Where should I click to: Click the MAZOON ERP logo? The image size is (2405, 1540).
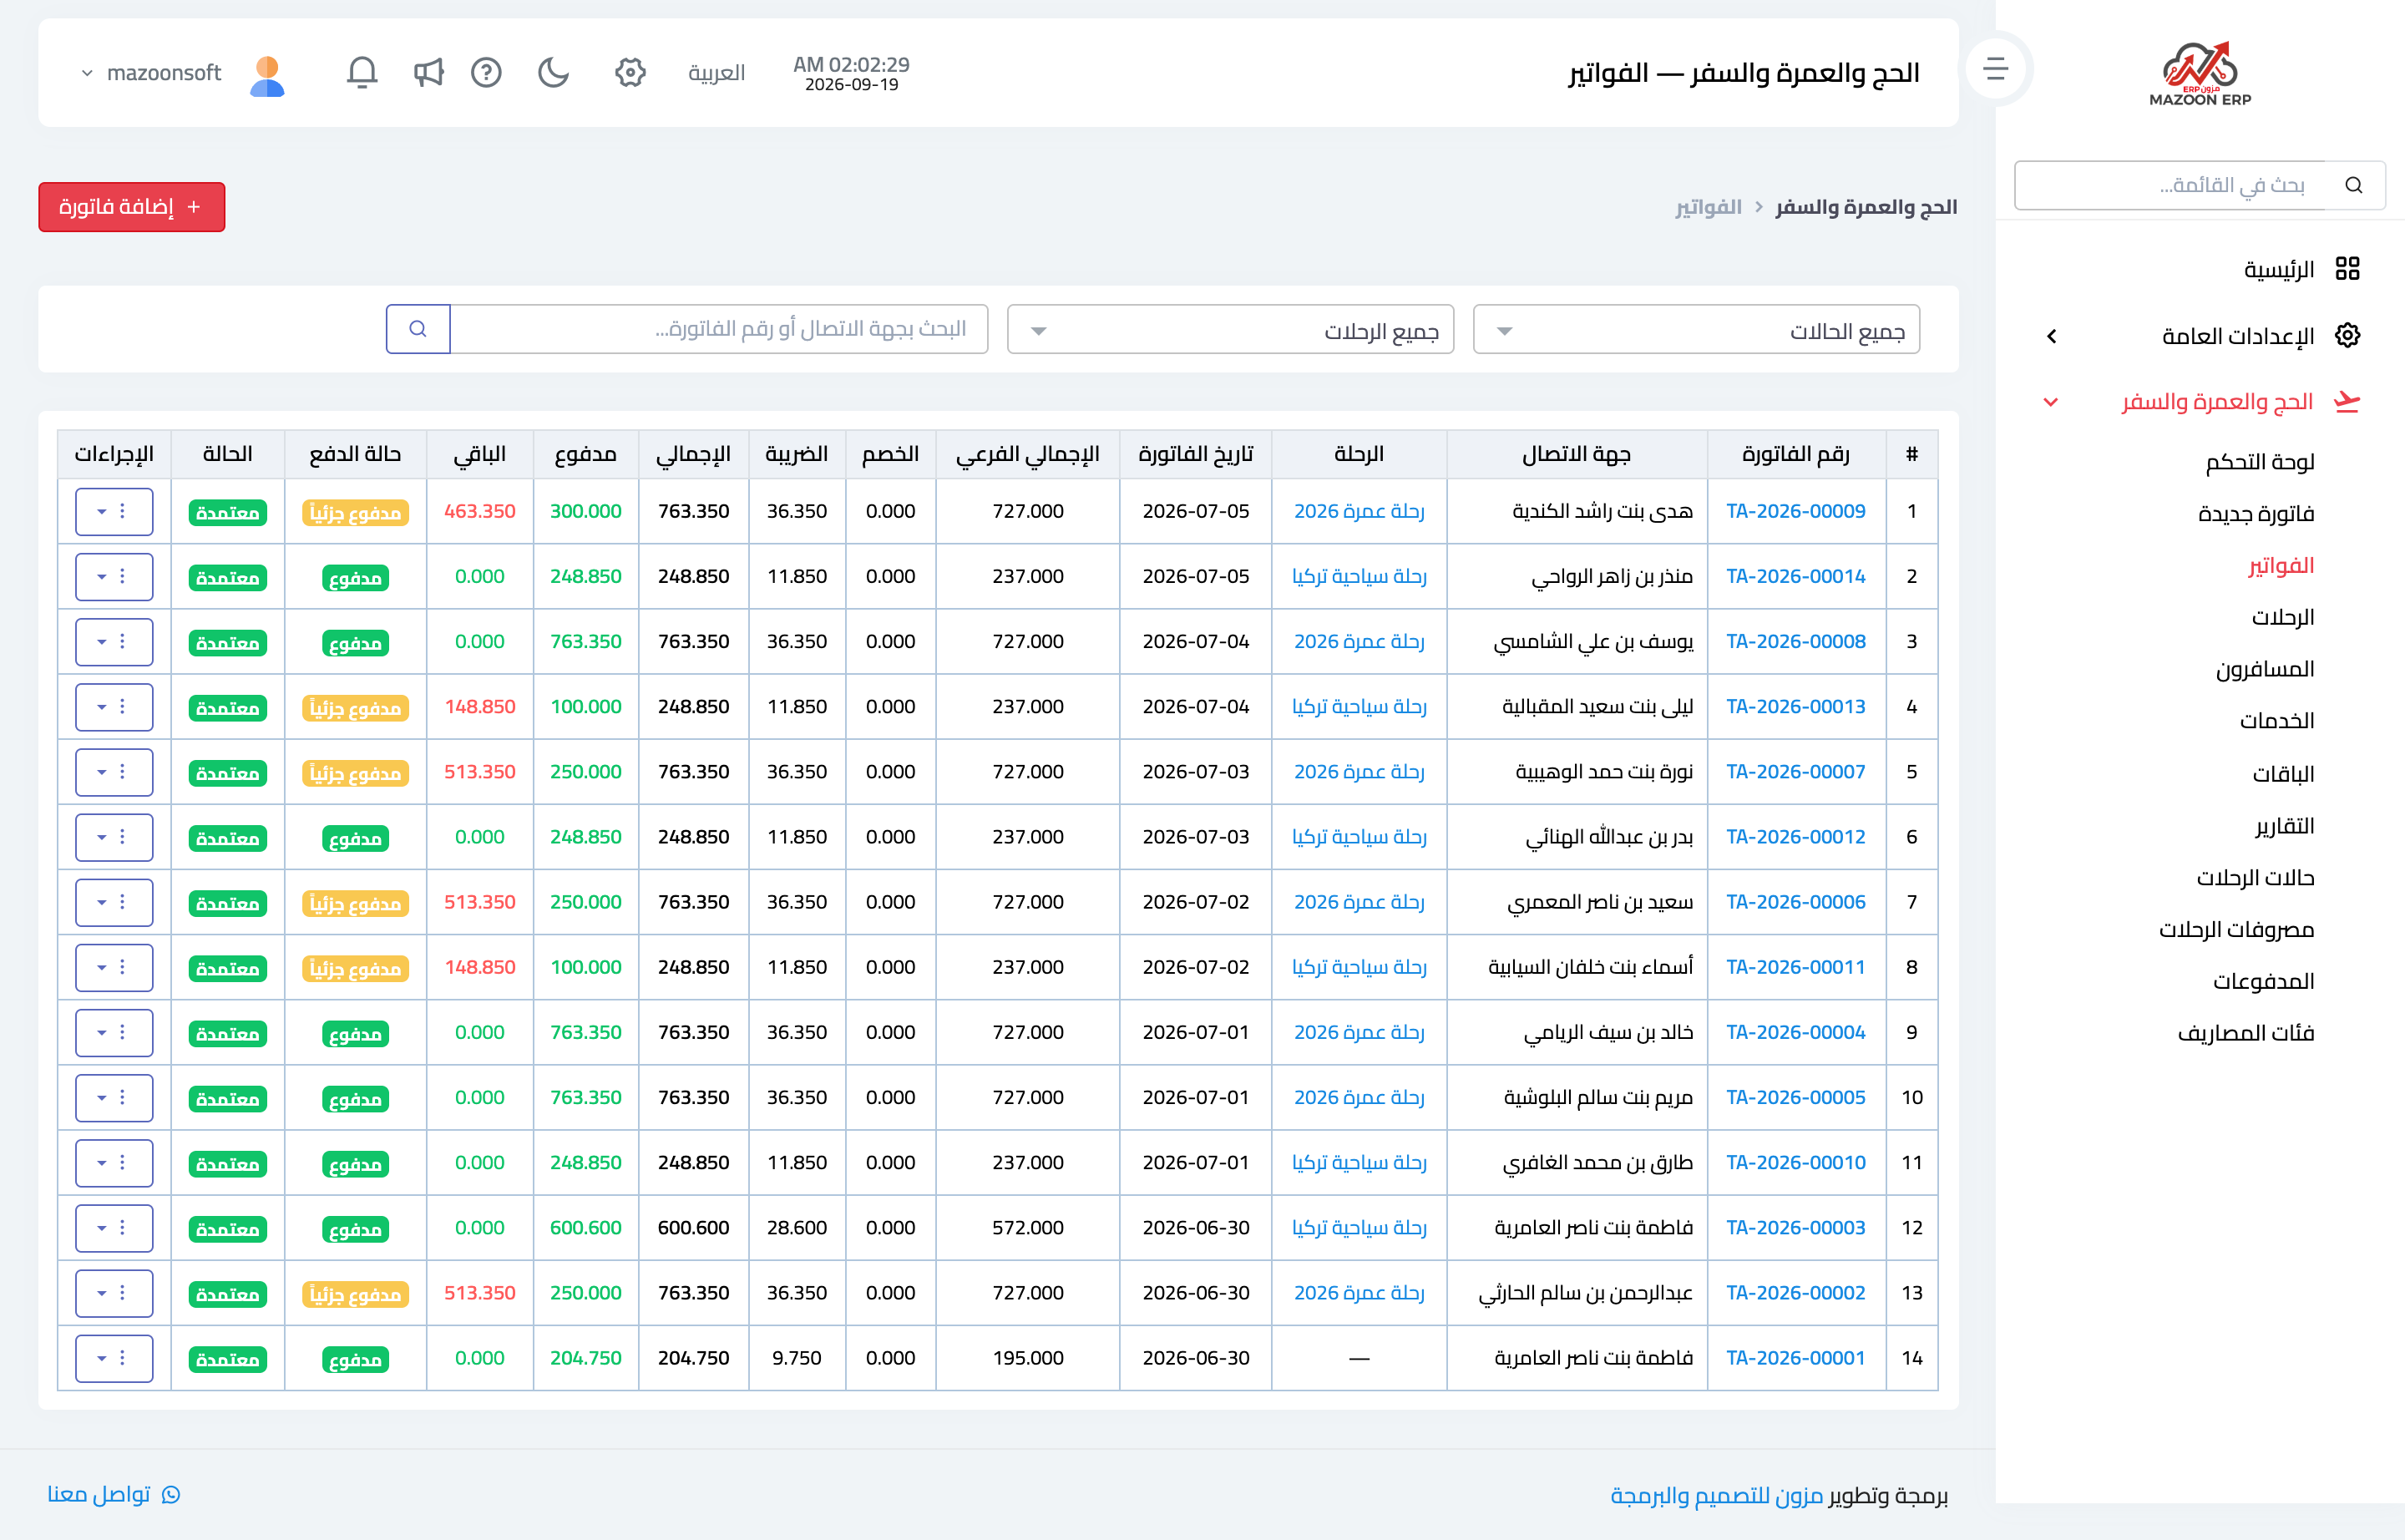[2199, 73]
